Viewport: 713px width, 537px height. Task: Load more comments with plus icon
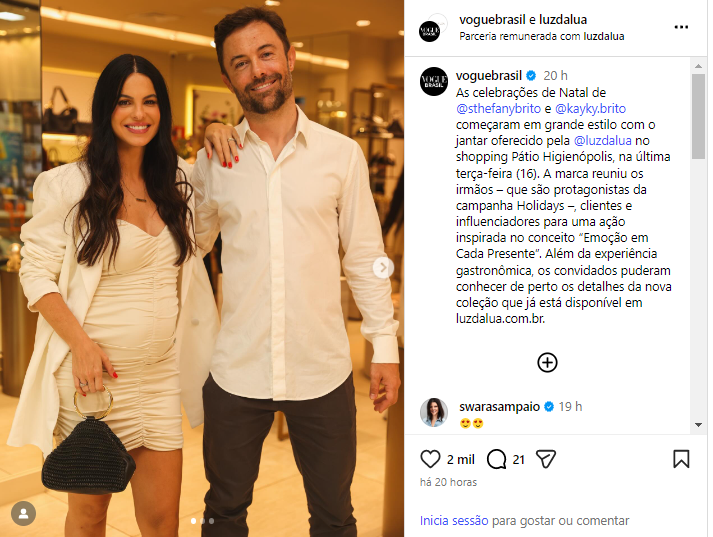point(547,362)
